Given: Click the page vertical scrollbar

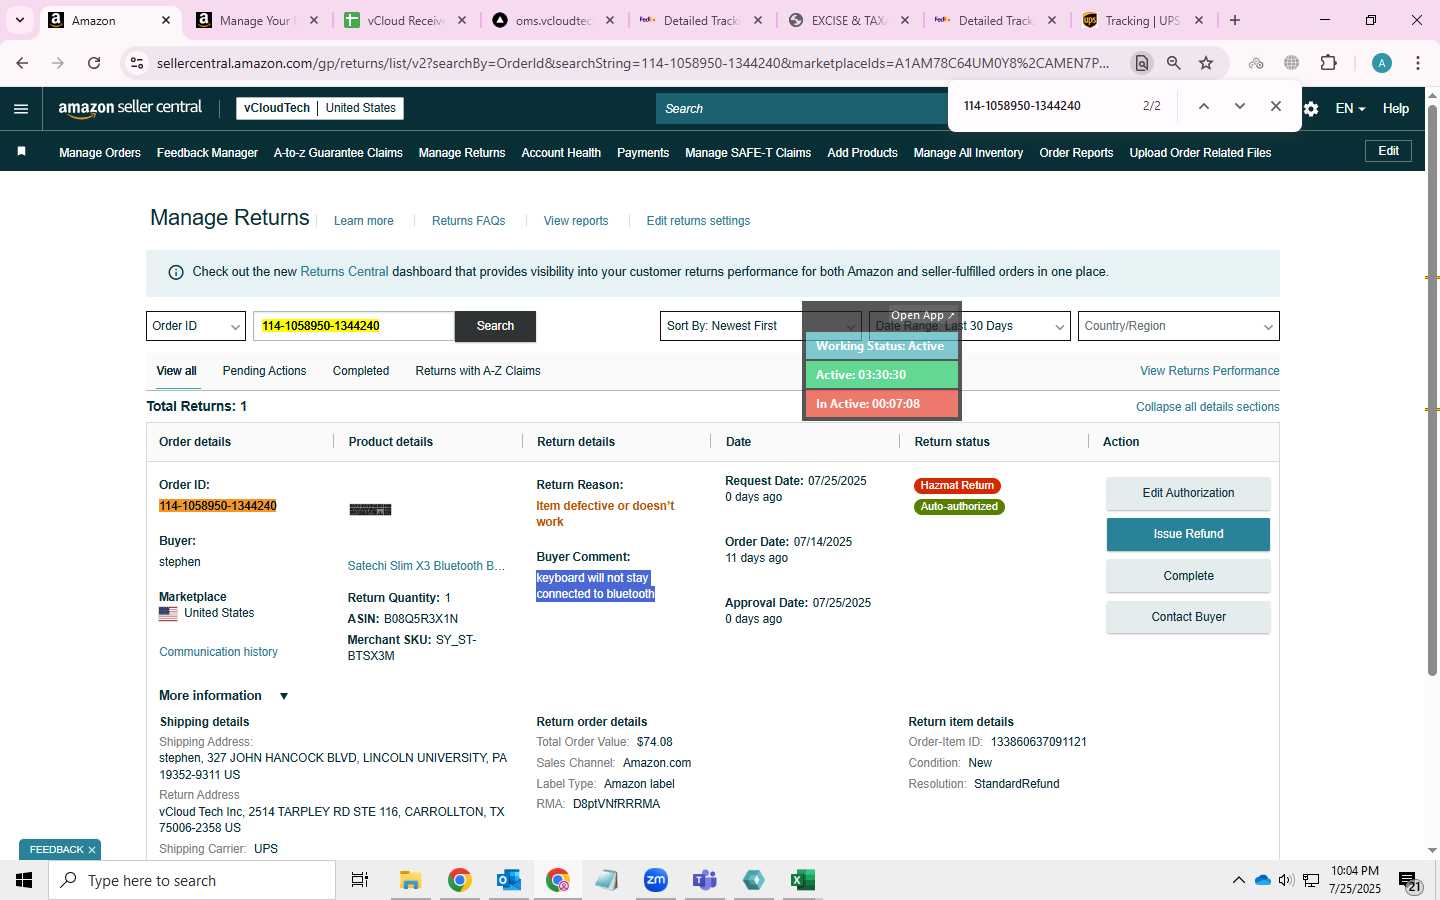Looking at the screenshot, I should [x=1432, y=390].
